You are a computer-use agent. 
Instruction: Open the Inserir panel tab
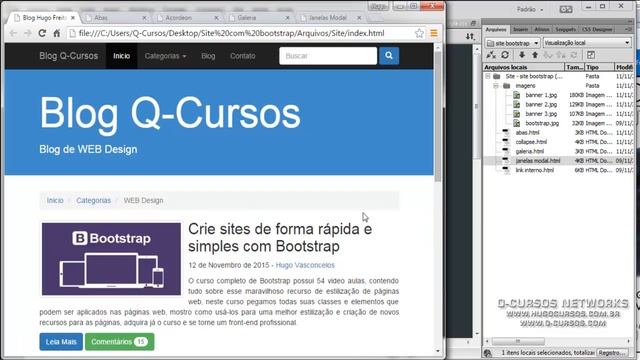click(x=520, y=29)
